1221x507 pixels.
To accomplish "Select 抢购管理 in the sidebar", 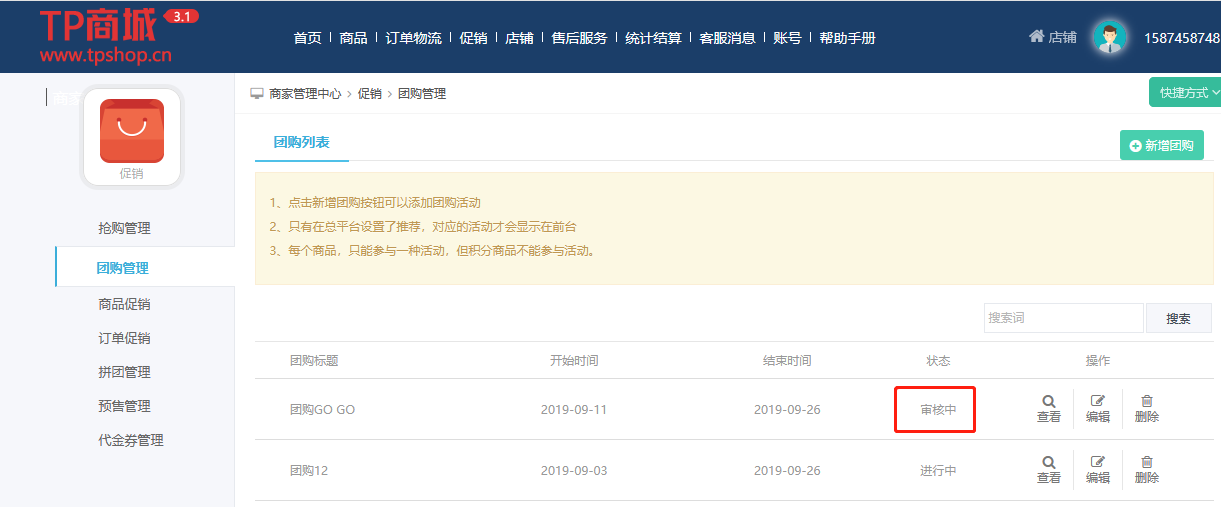I will pos(125,228).
